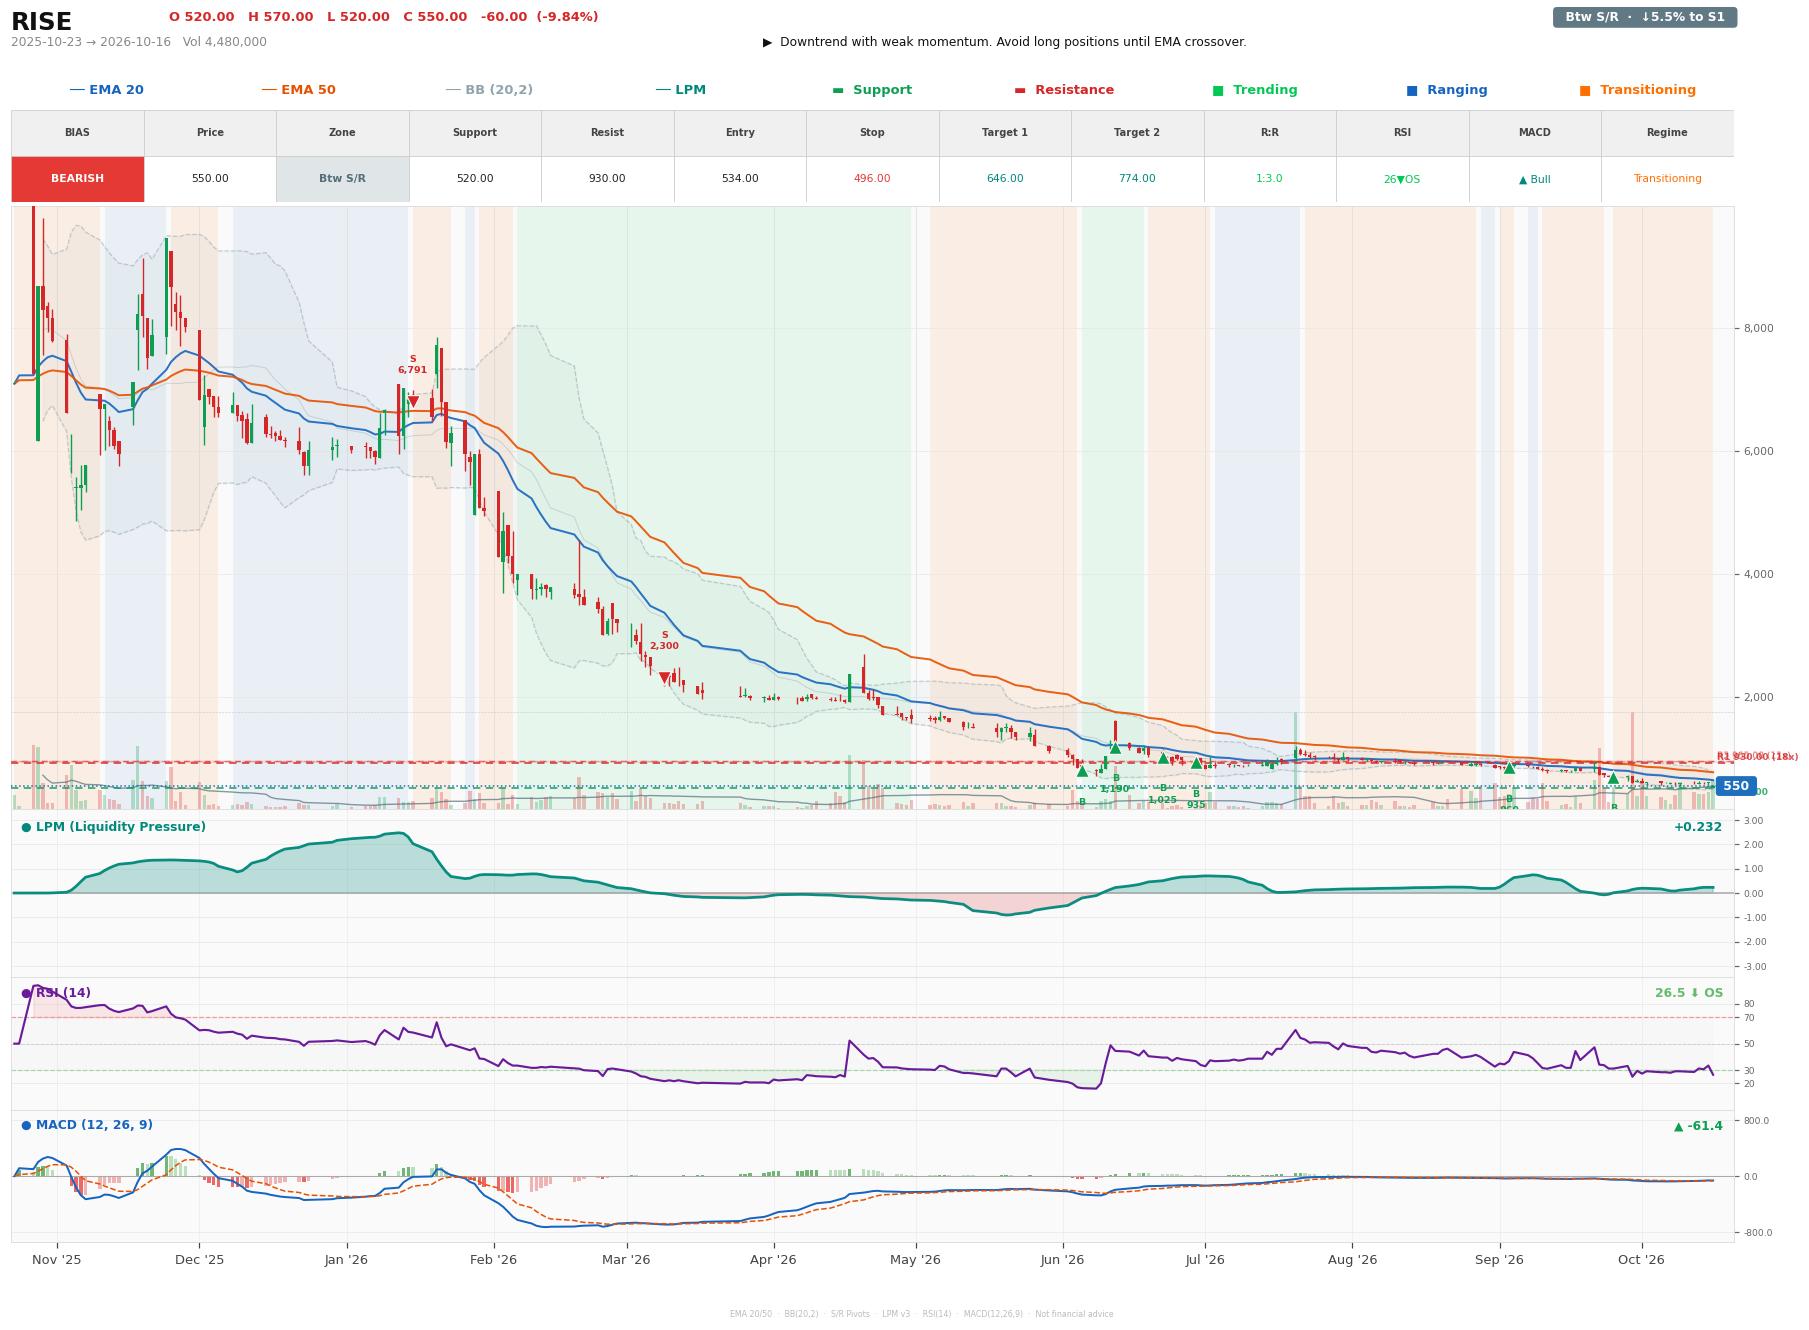Click the 8,000 price axis label
Viewport: 1809px width, 1330px height.
tap(1757, 328)
